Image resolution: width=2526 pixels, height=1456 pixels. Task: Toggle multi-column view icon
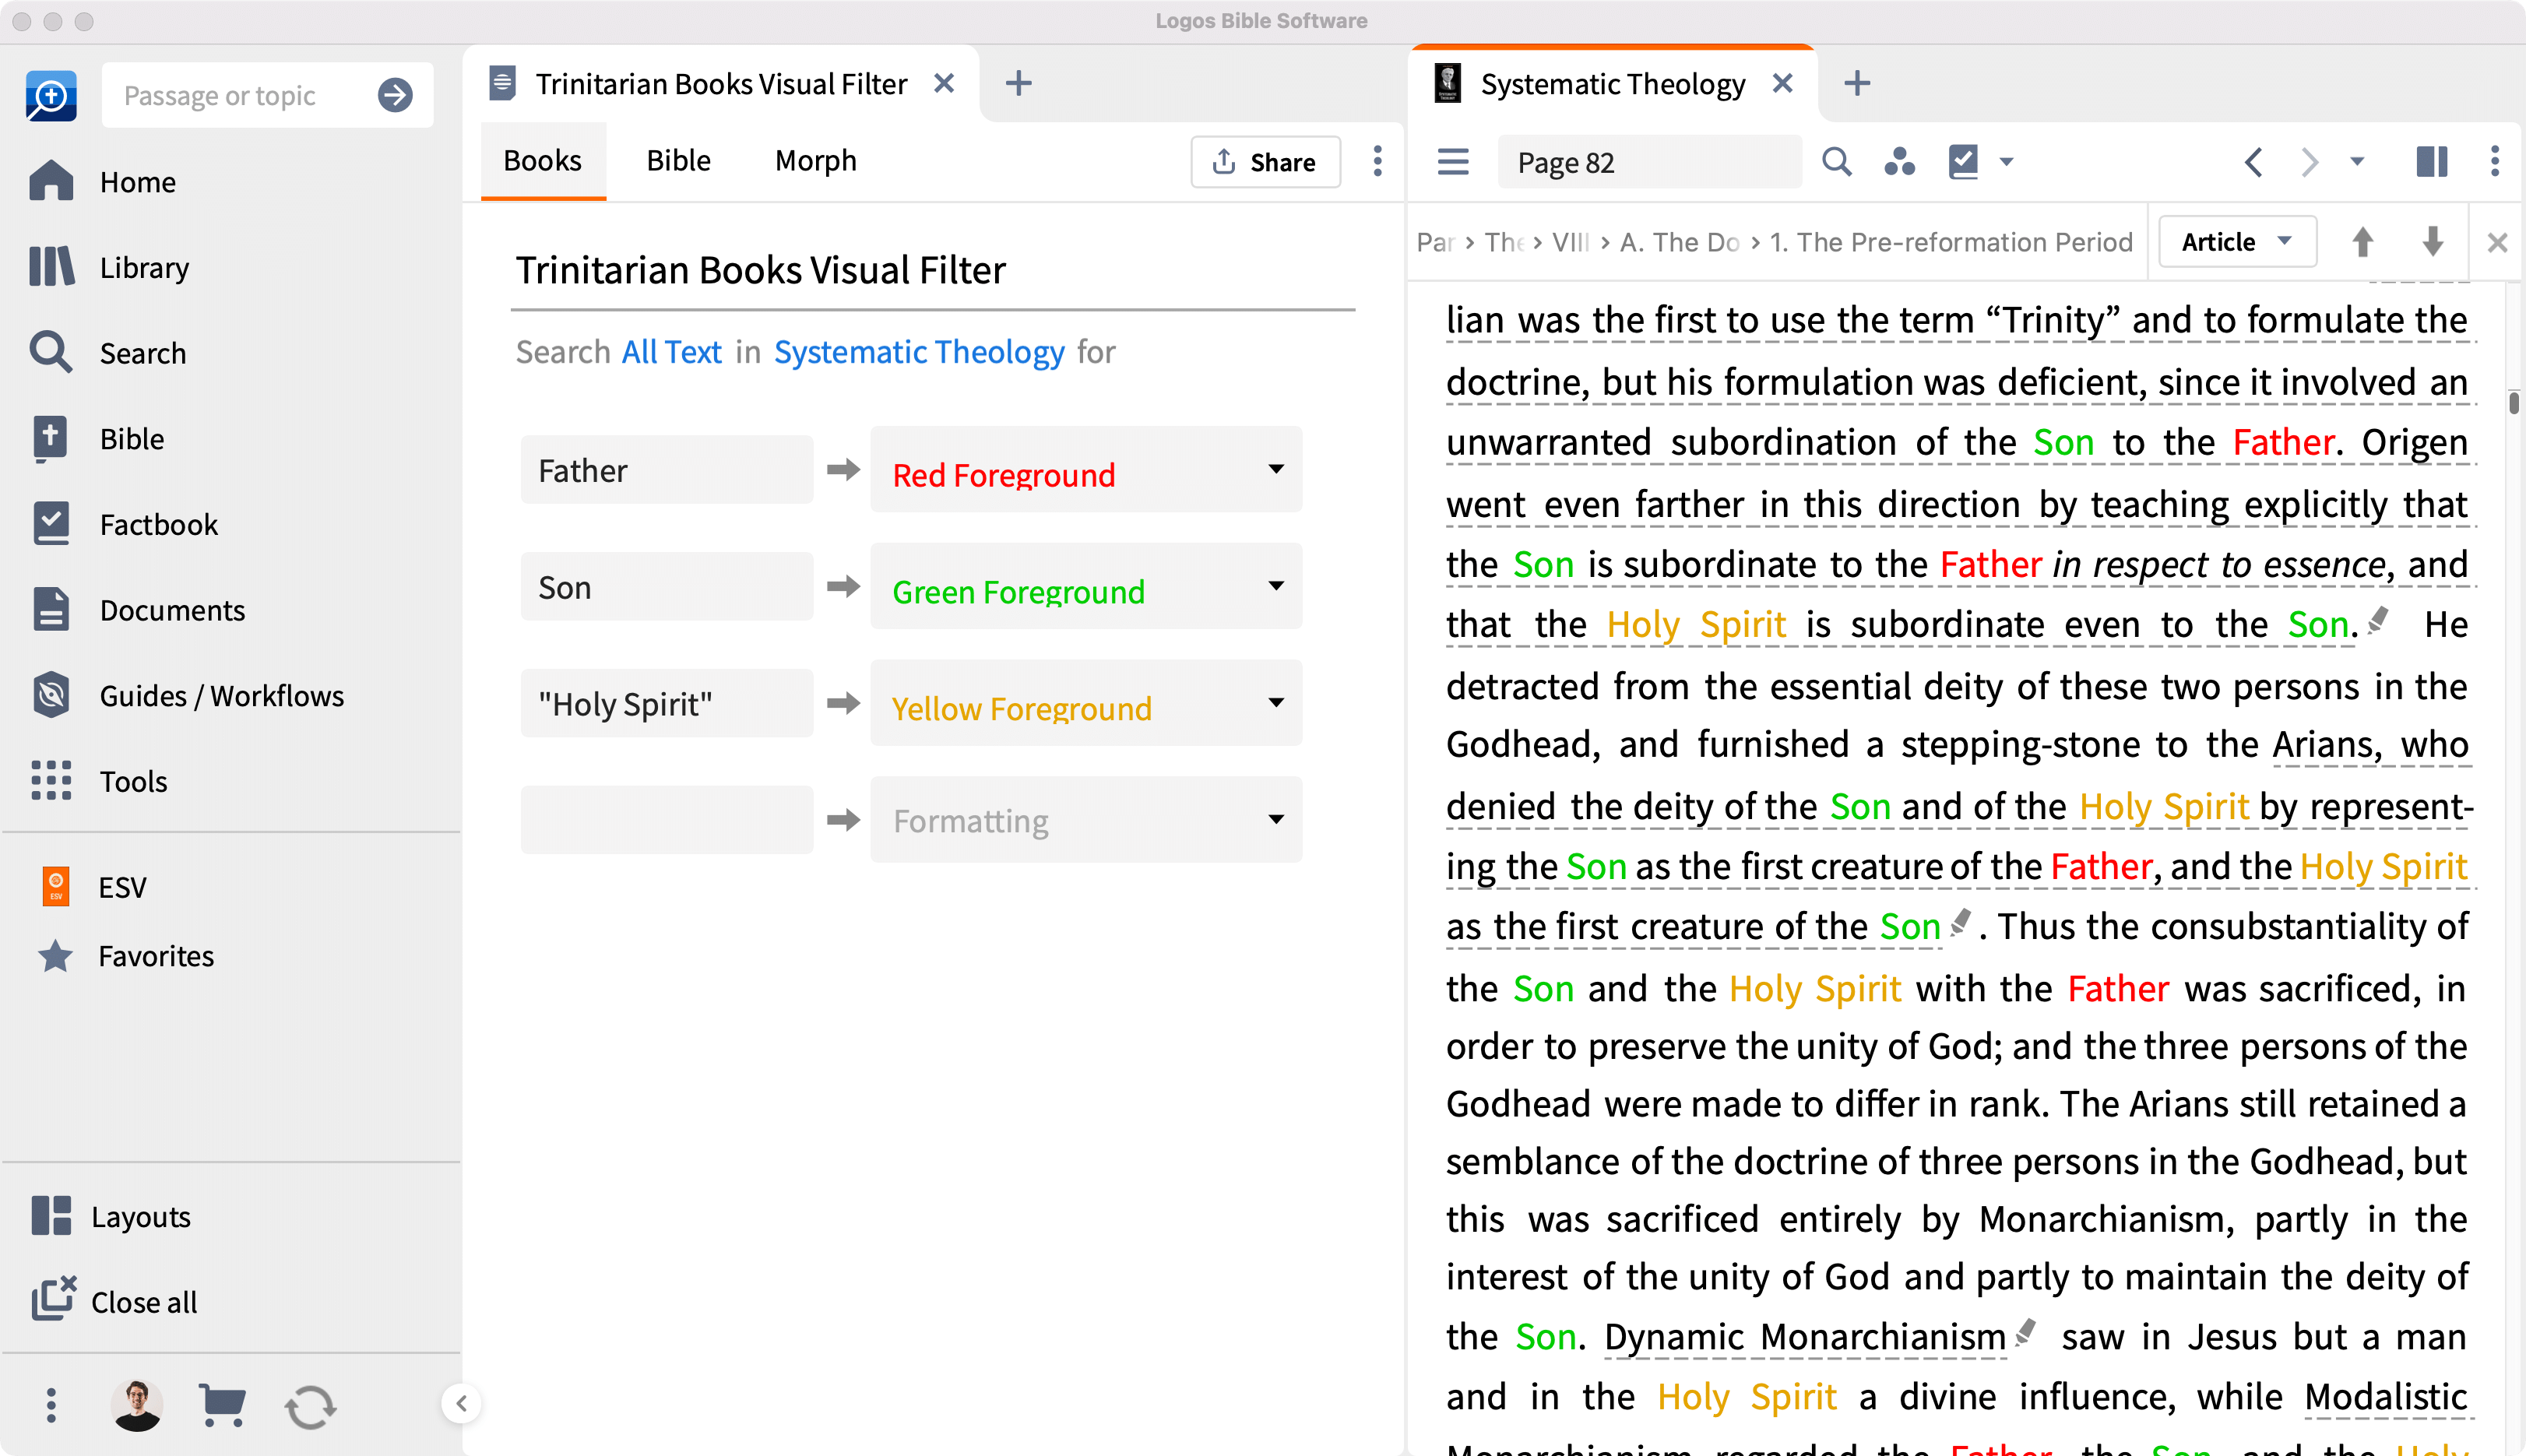(x=2431, y=161)
